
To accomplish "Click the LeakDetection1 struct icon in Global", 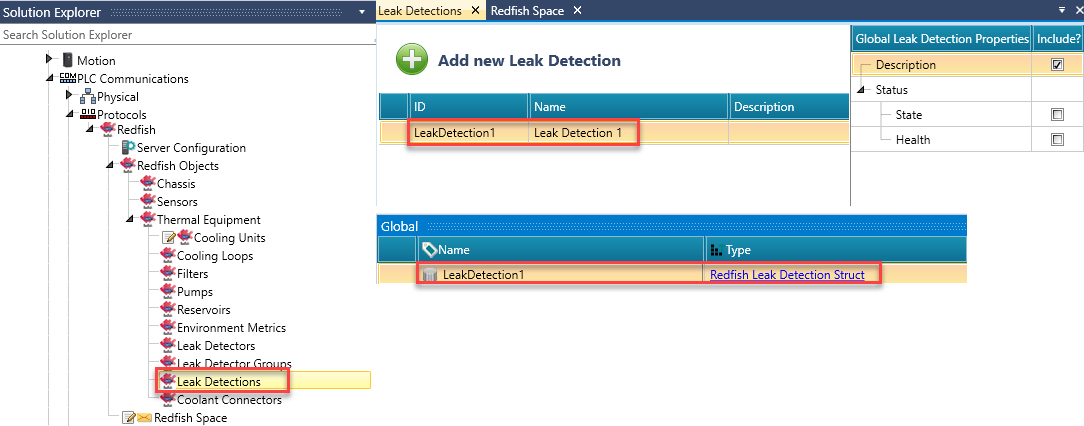I will (x=430, y=275).
